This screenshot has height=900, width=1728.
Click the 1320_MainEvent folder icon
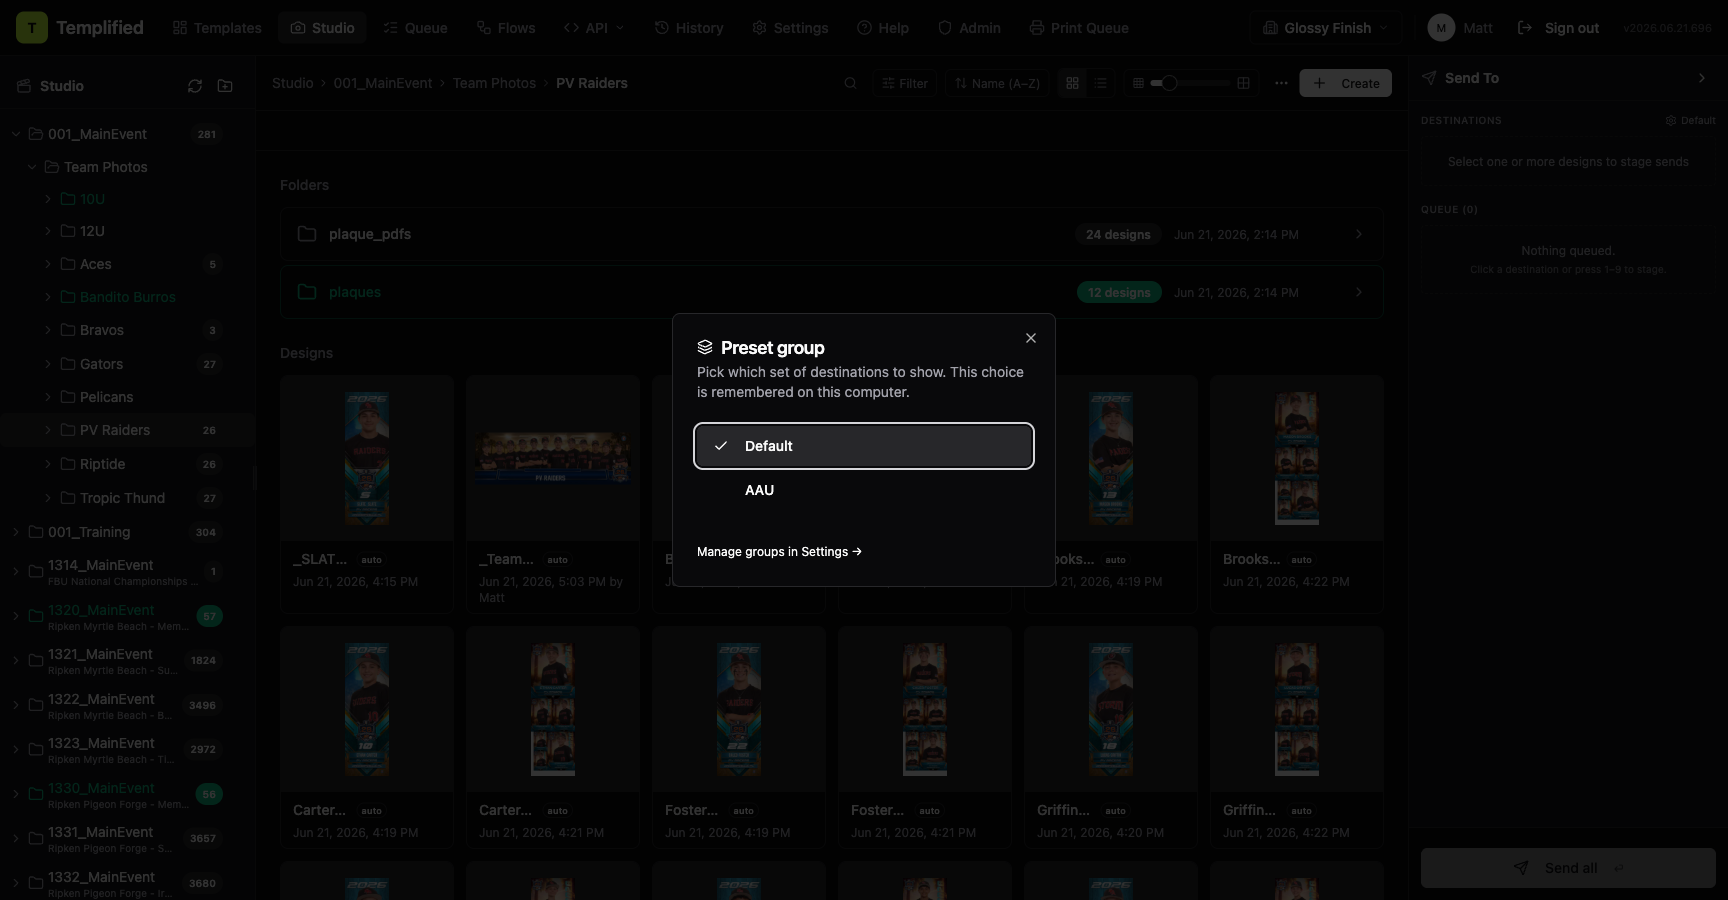coord(36,616)
